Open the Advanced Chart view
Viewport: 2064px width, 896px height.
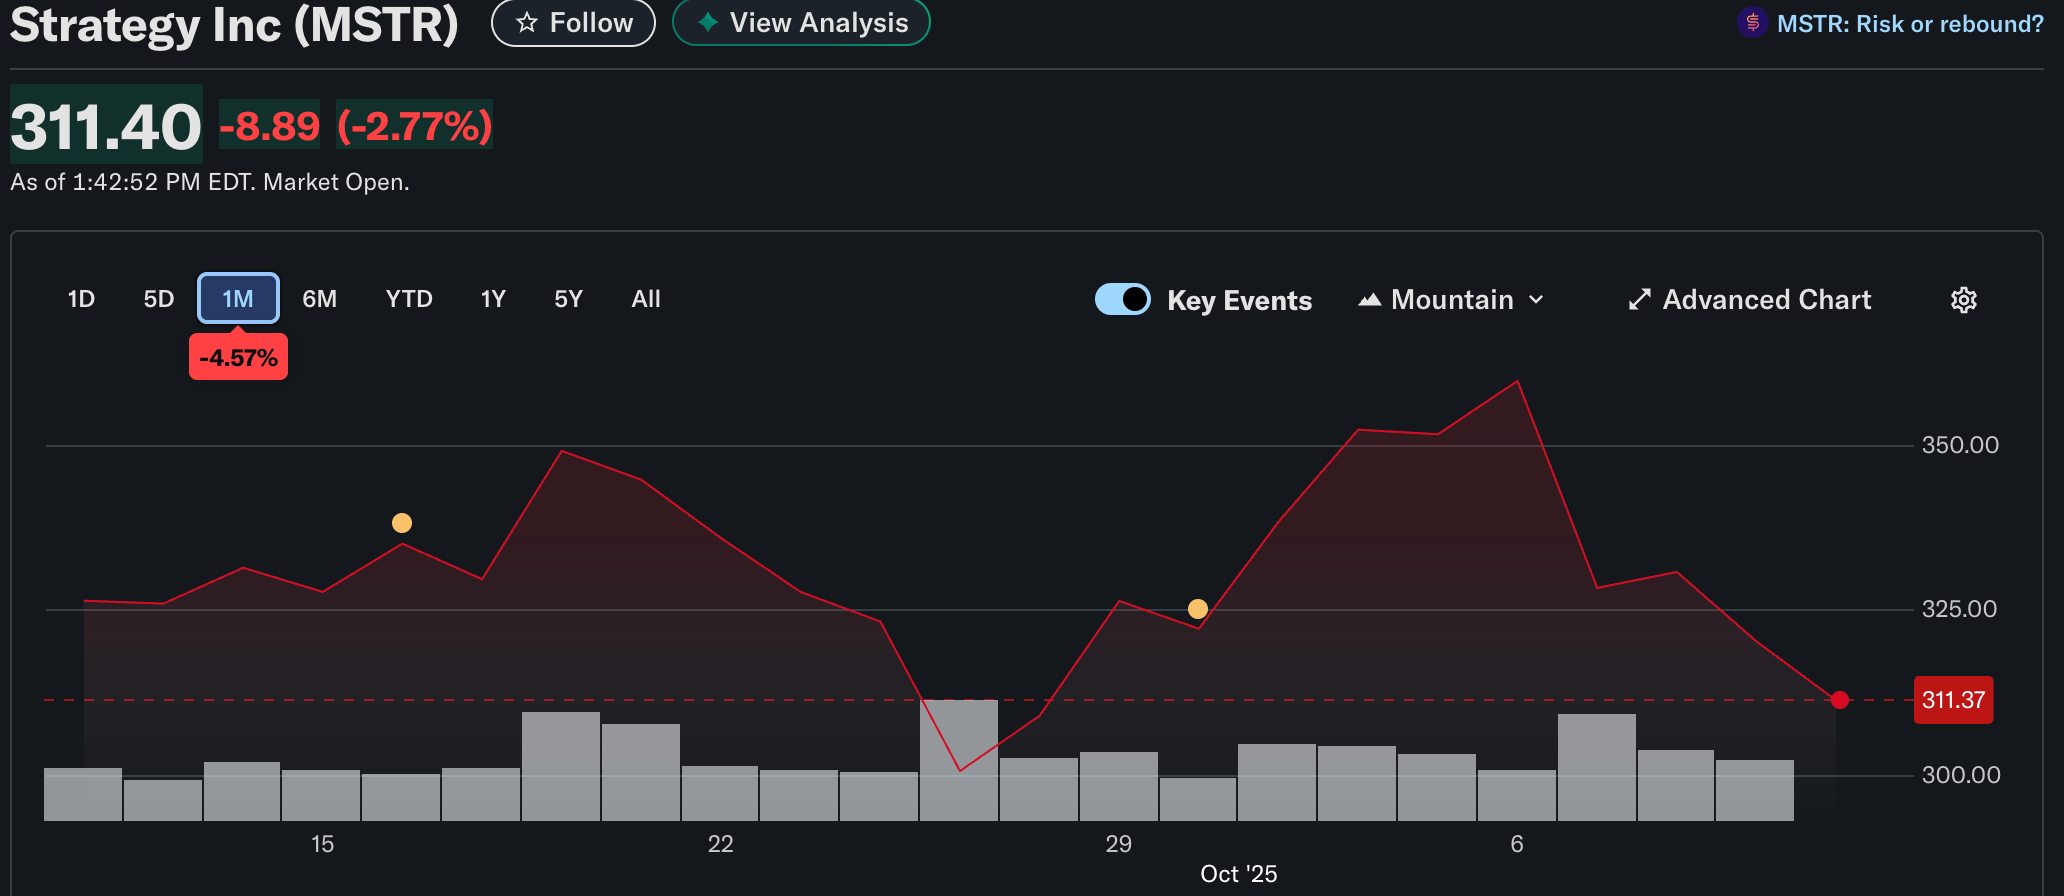pos(1749,300)
